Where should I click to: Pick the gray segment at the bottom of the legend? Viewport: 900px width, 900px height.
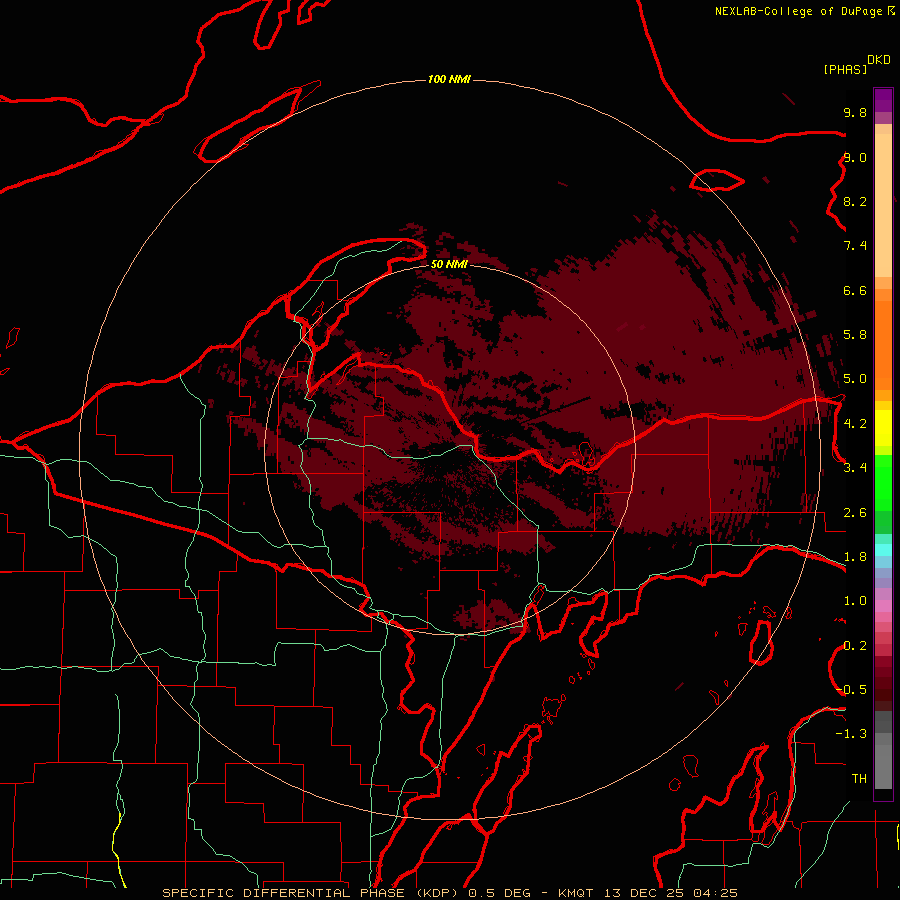tap(883, 766)
